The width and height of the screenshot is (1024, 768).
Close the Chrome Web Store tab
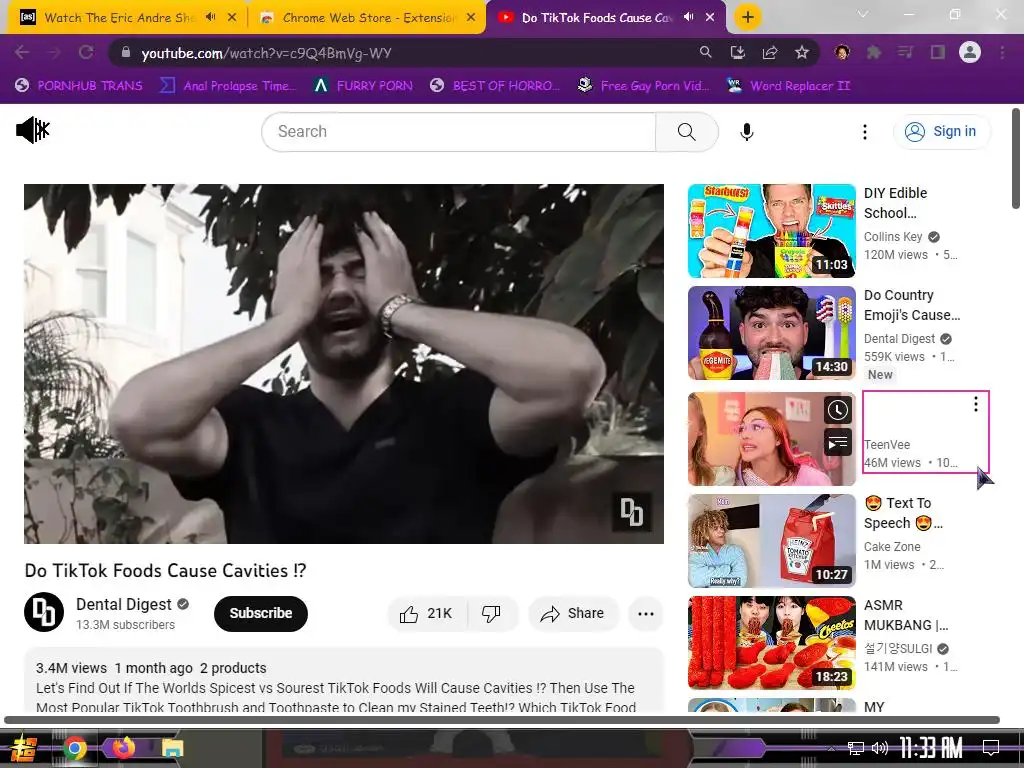pyautogui.click(x=471, y=18)
